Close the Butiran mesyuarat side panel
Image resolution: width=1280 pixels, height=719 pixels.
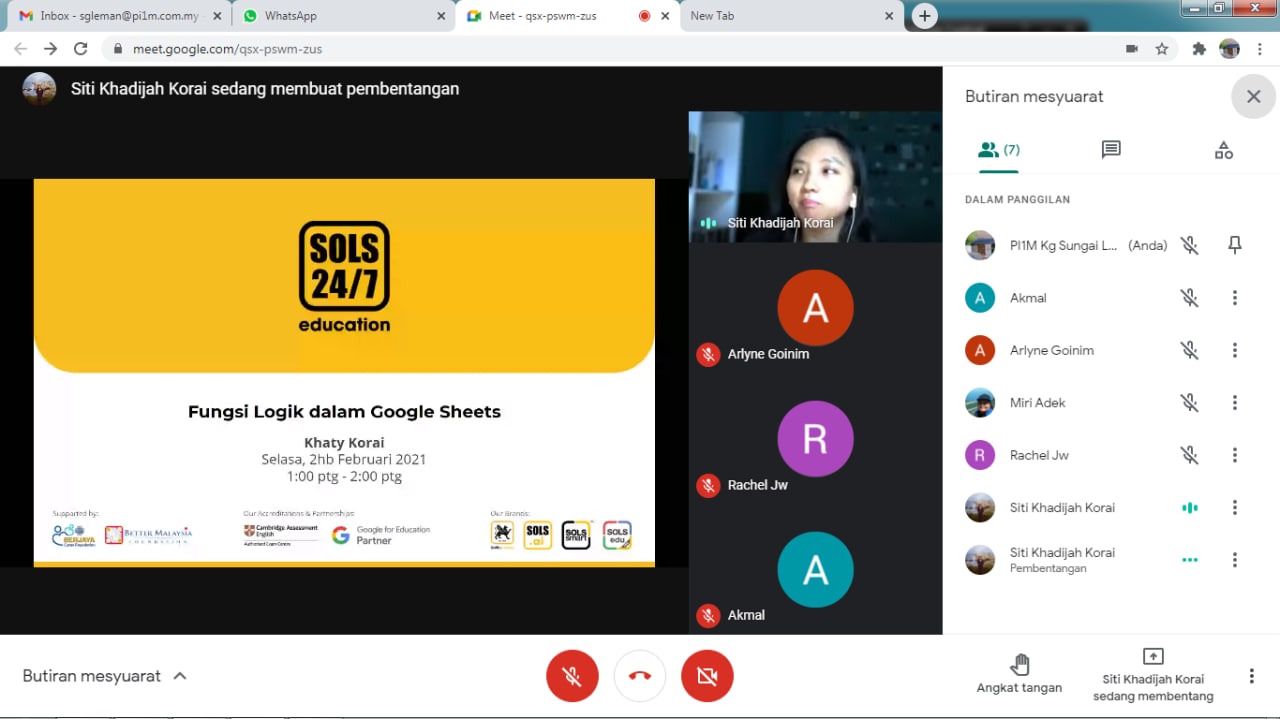pyautogui.click(x=1253, y=97)
